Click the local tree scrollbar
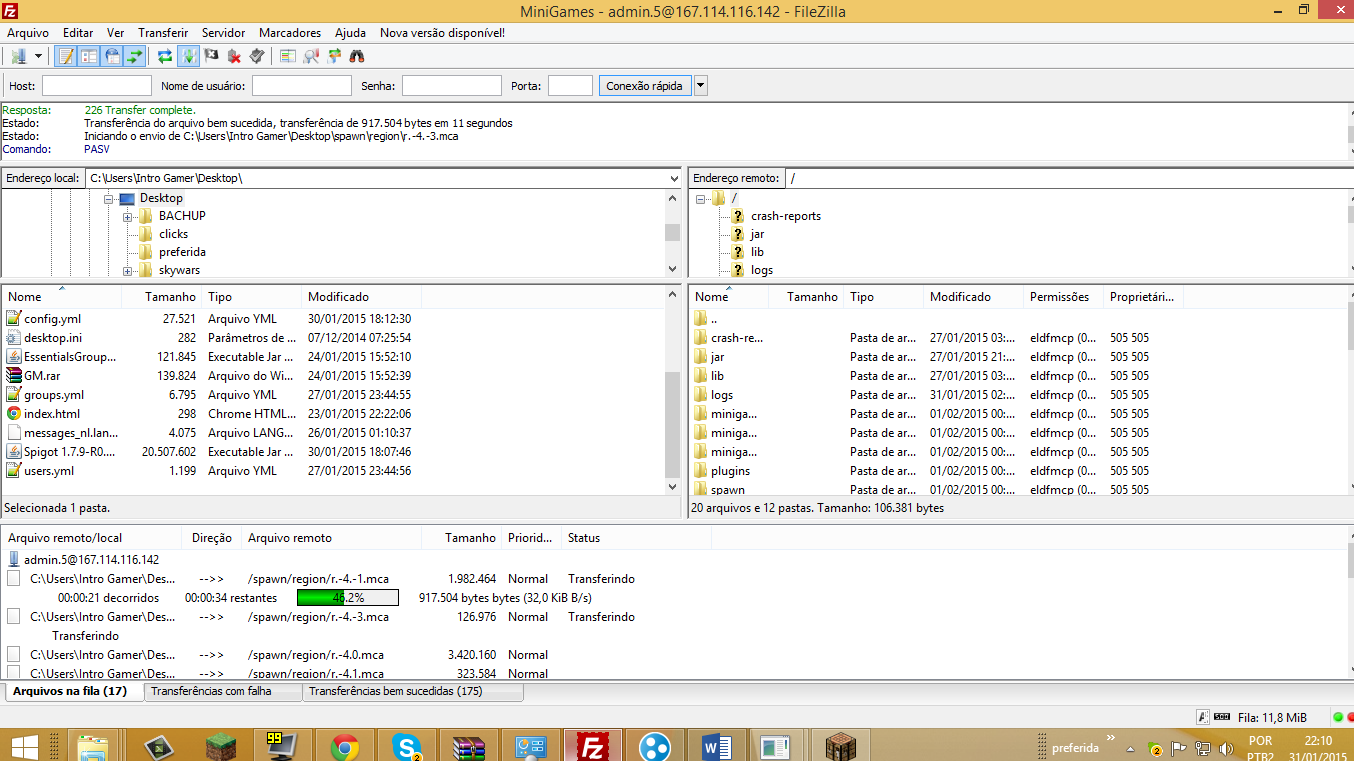 [673, 234]
